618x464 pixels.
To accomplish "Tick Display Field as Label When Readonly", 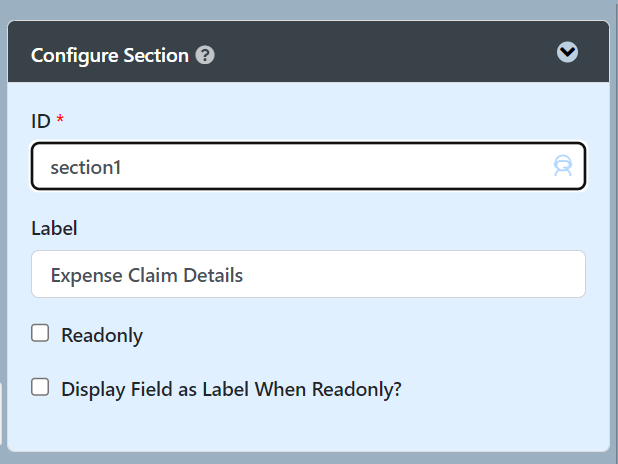I will coord(40,387).
